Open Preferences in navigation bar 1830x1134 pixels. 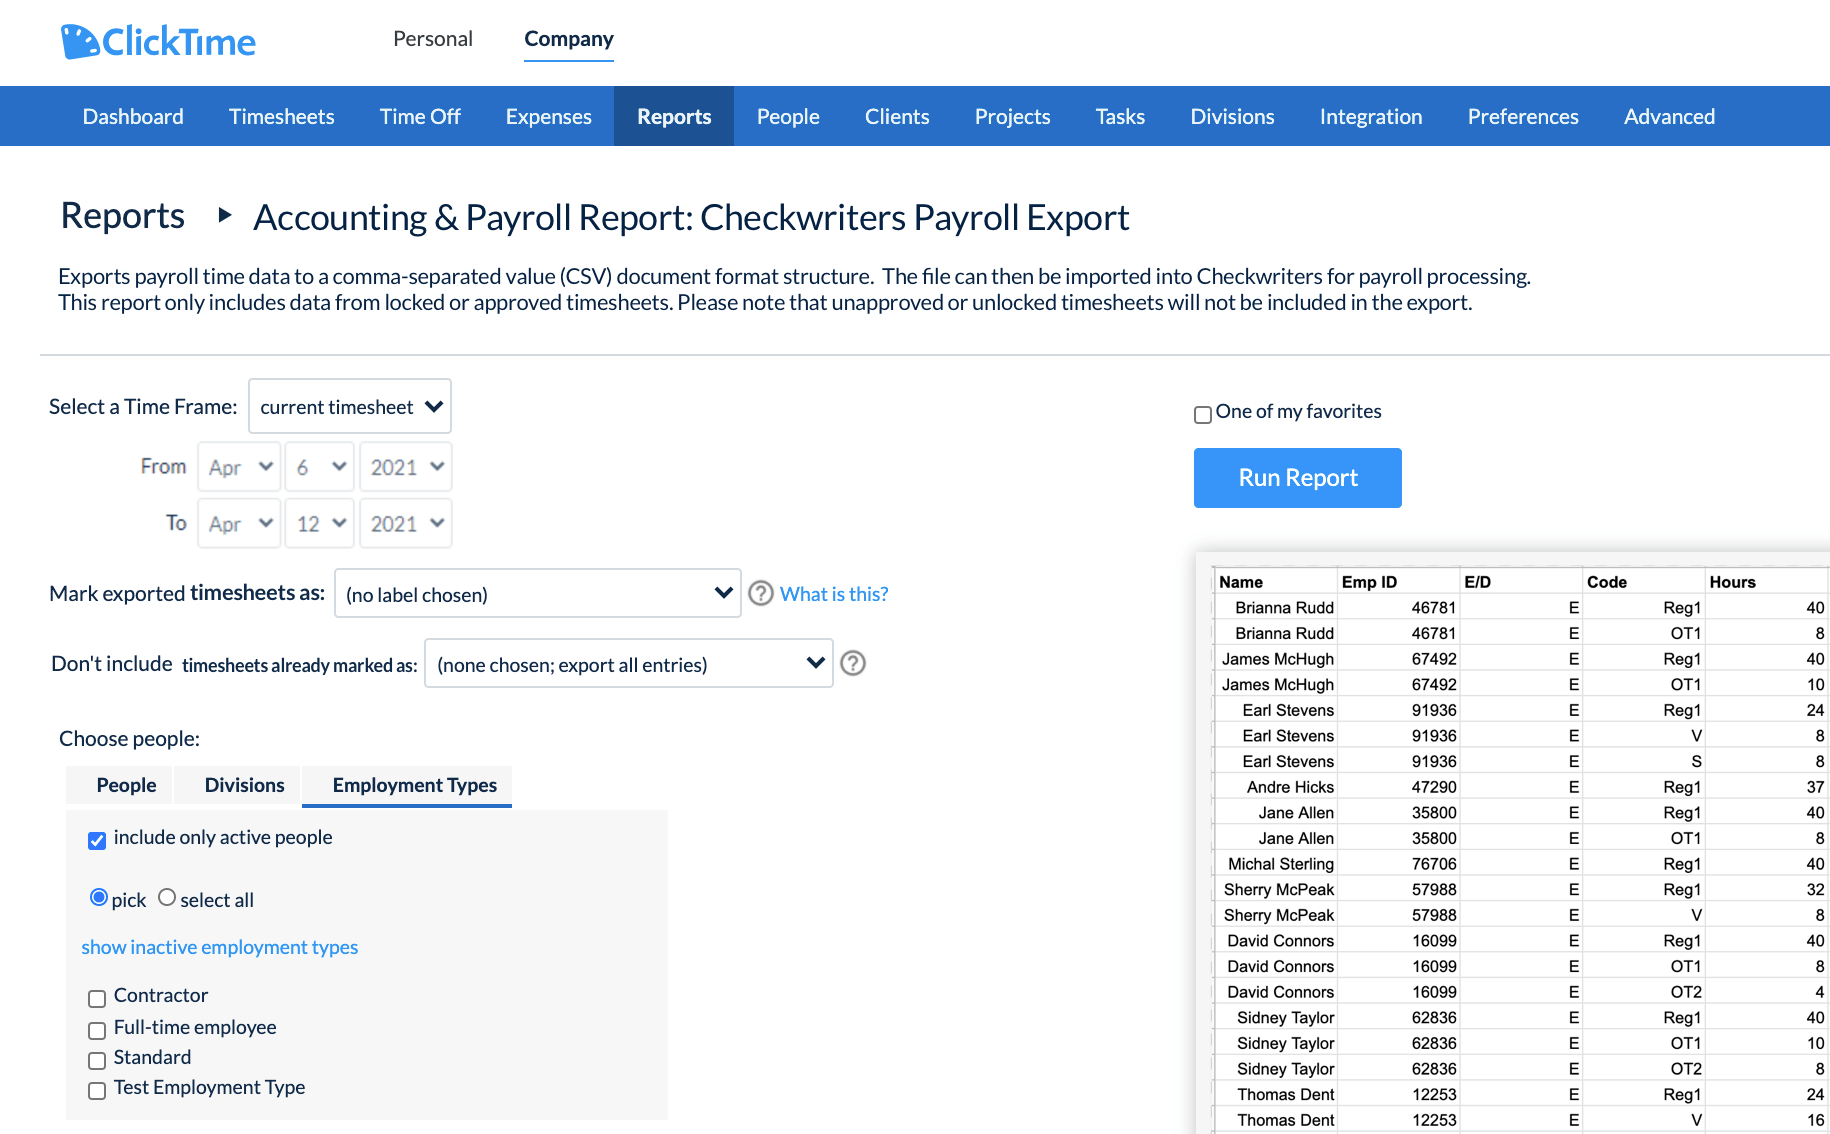pyautogui.click(x=1523, y=116)
